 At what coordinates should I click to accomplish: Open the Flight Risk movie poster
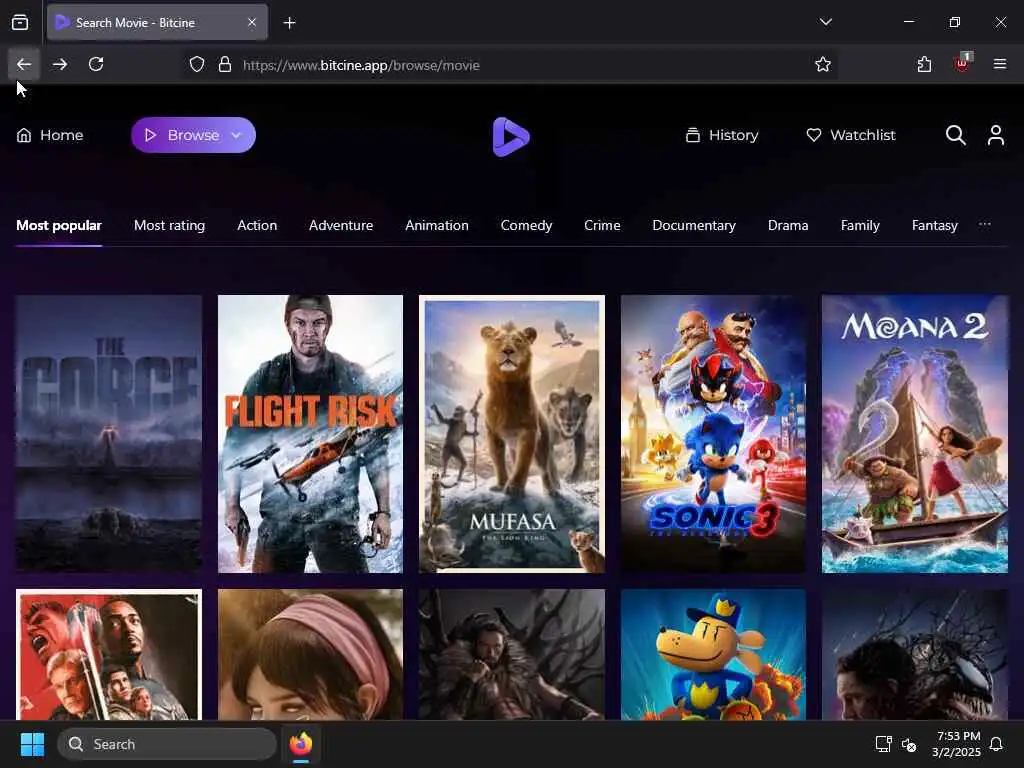click(310, 434)
